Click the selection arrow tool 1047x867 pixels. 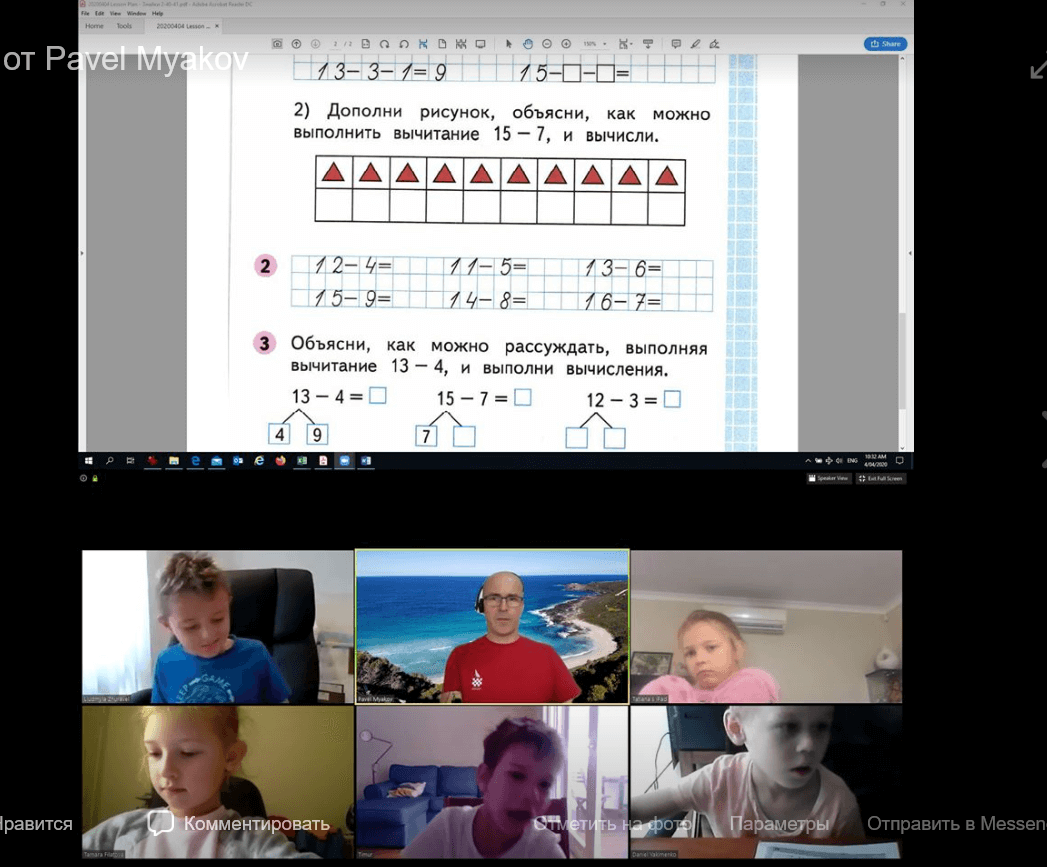click(509, 44)
